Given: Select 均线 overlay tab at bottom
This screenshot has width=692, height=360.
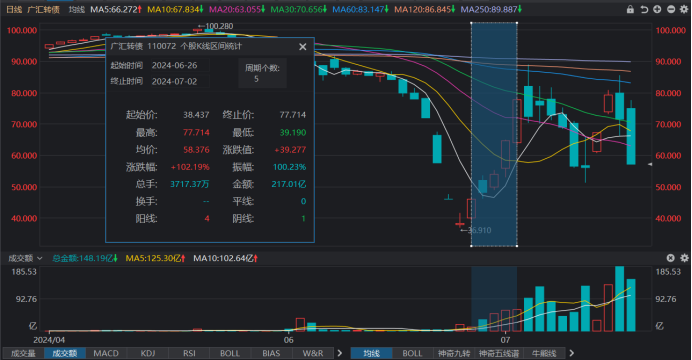Looking at the screenshot, I should pyautogui.click(x=372, y=353).
